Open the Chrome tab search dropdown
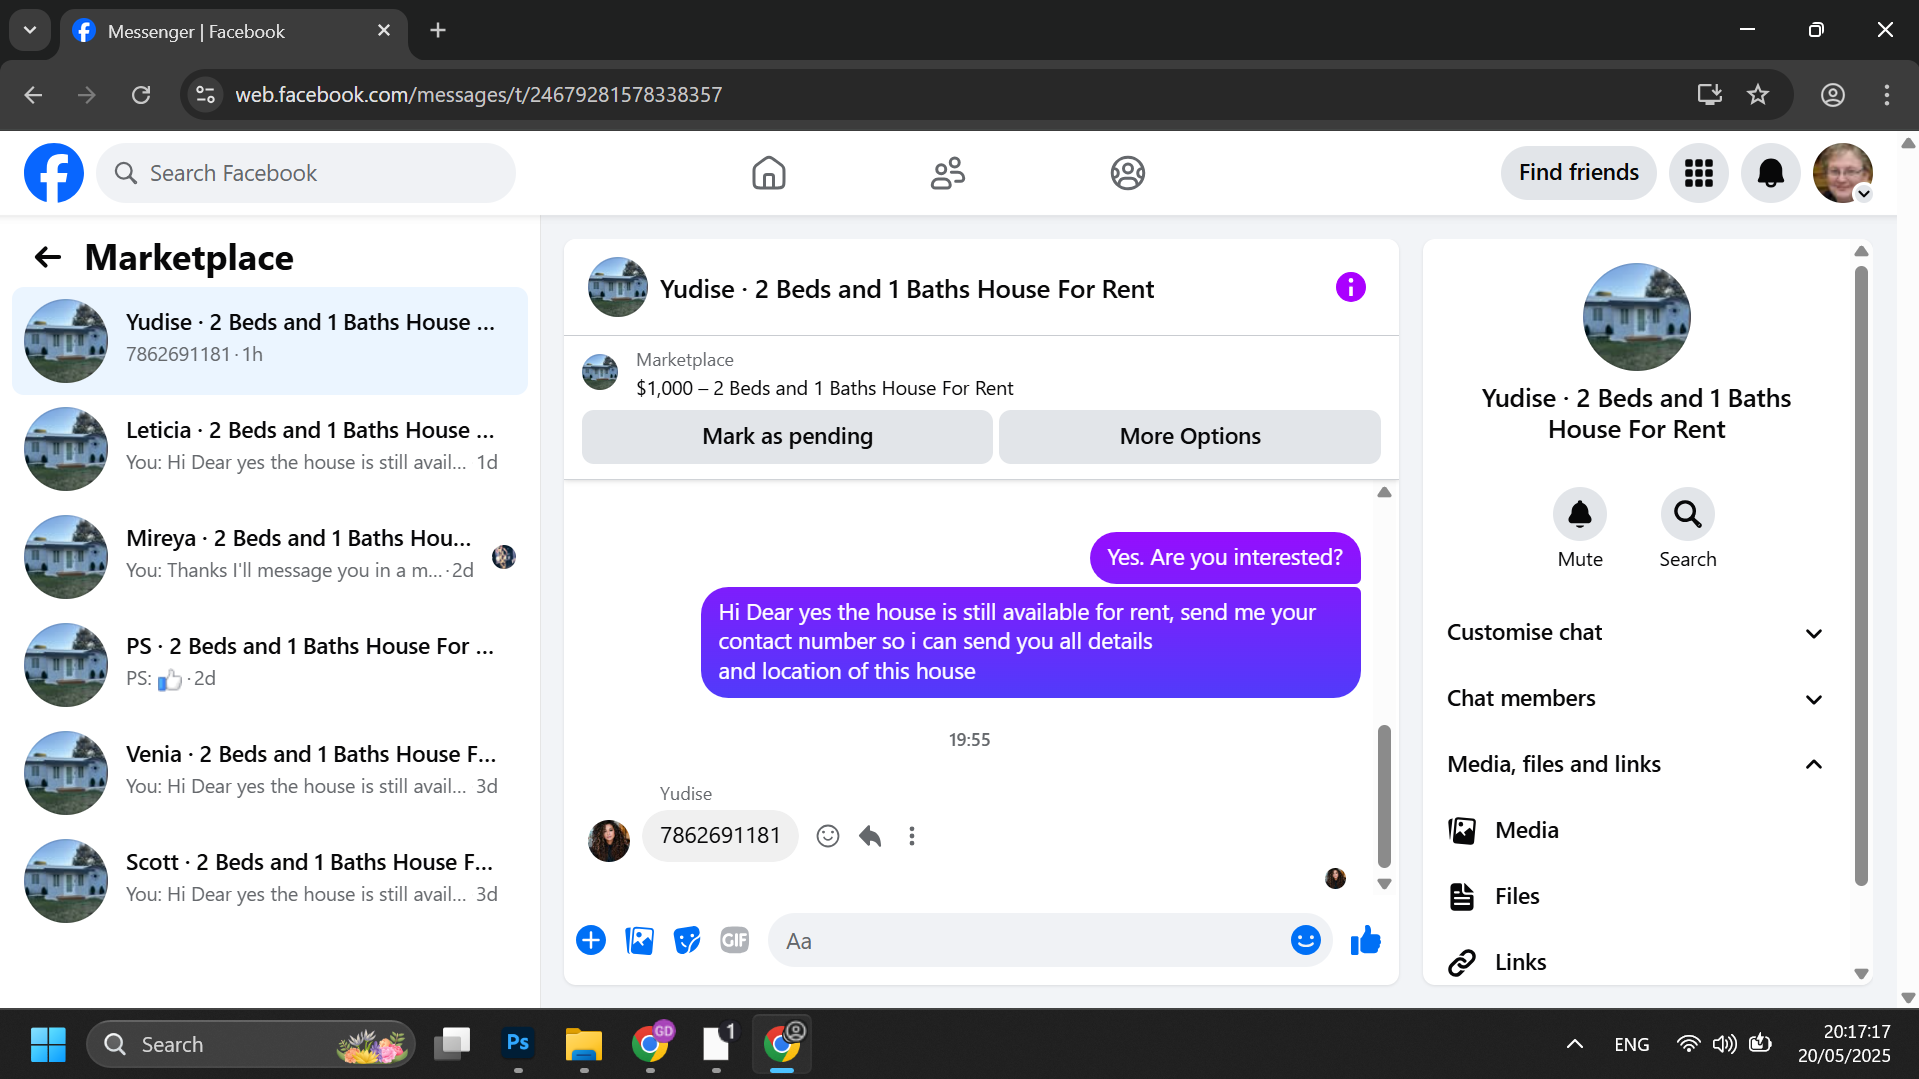This screenshot has height=1079, width=1919. (30, 30)
